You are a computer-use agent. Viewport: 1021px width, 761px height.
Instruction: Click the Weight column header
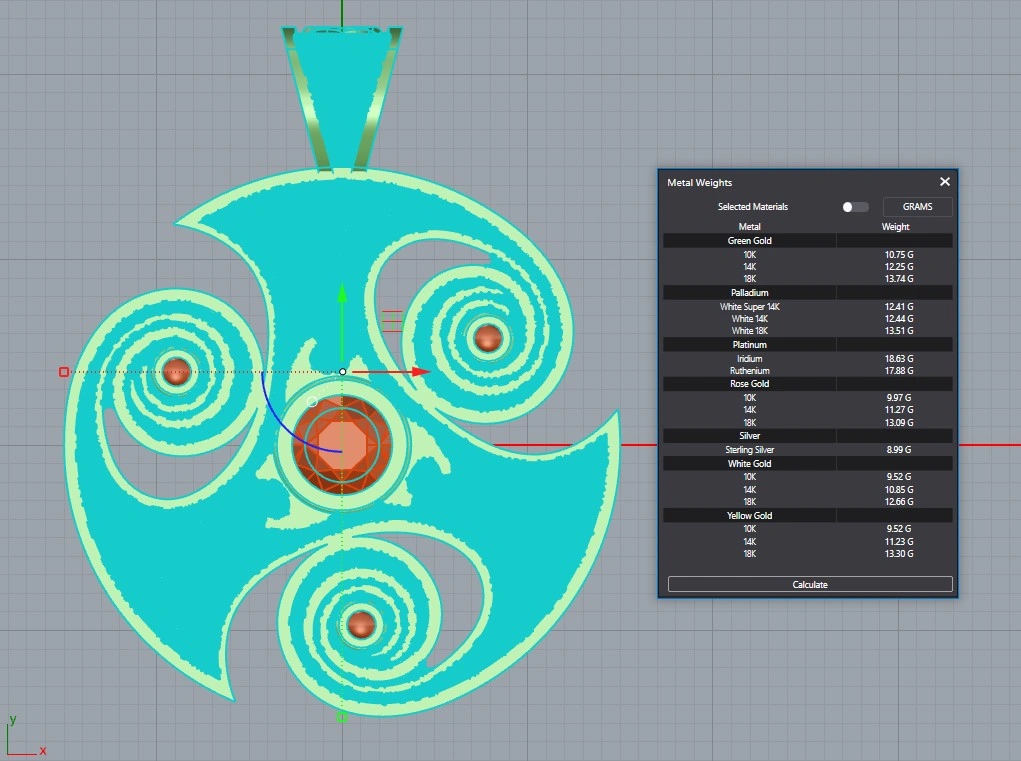tap(895, 227)
